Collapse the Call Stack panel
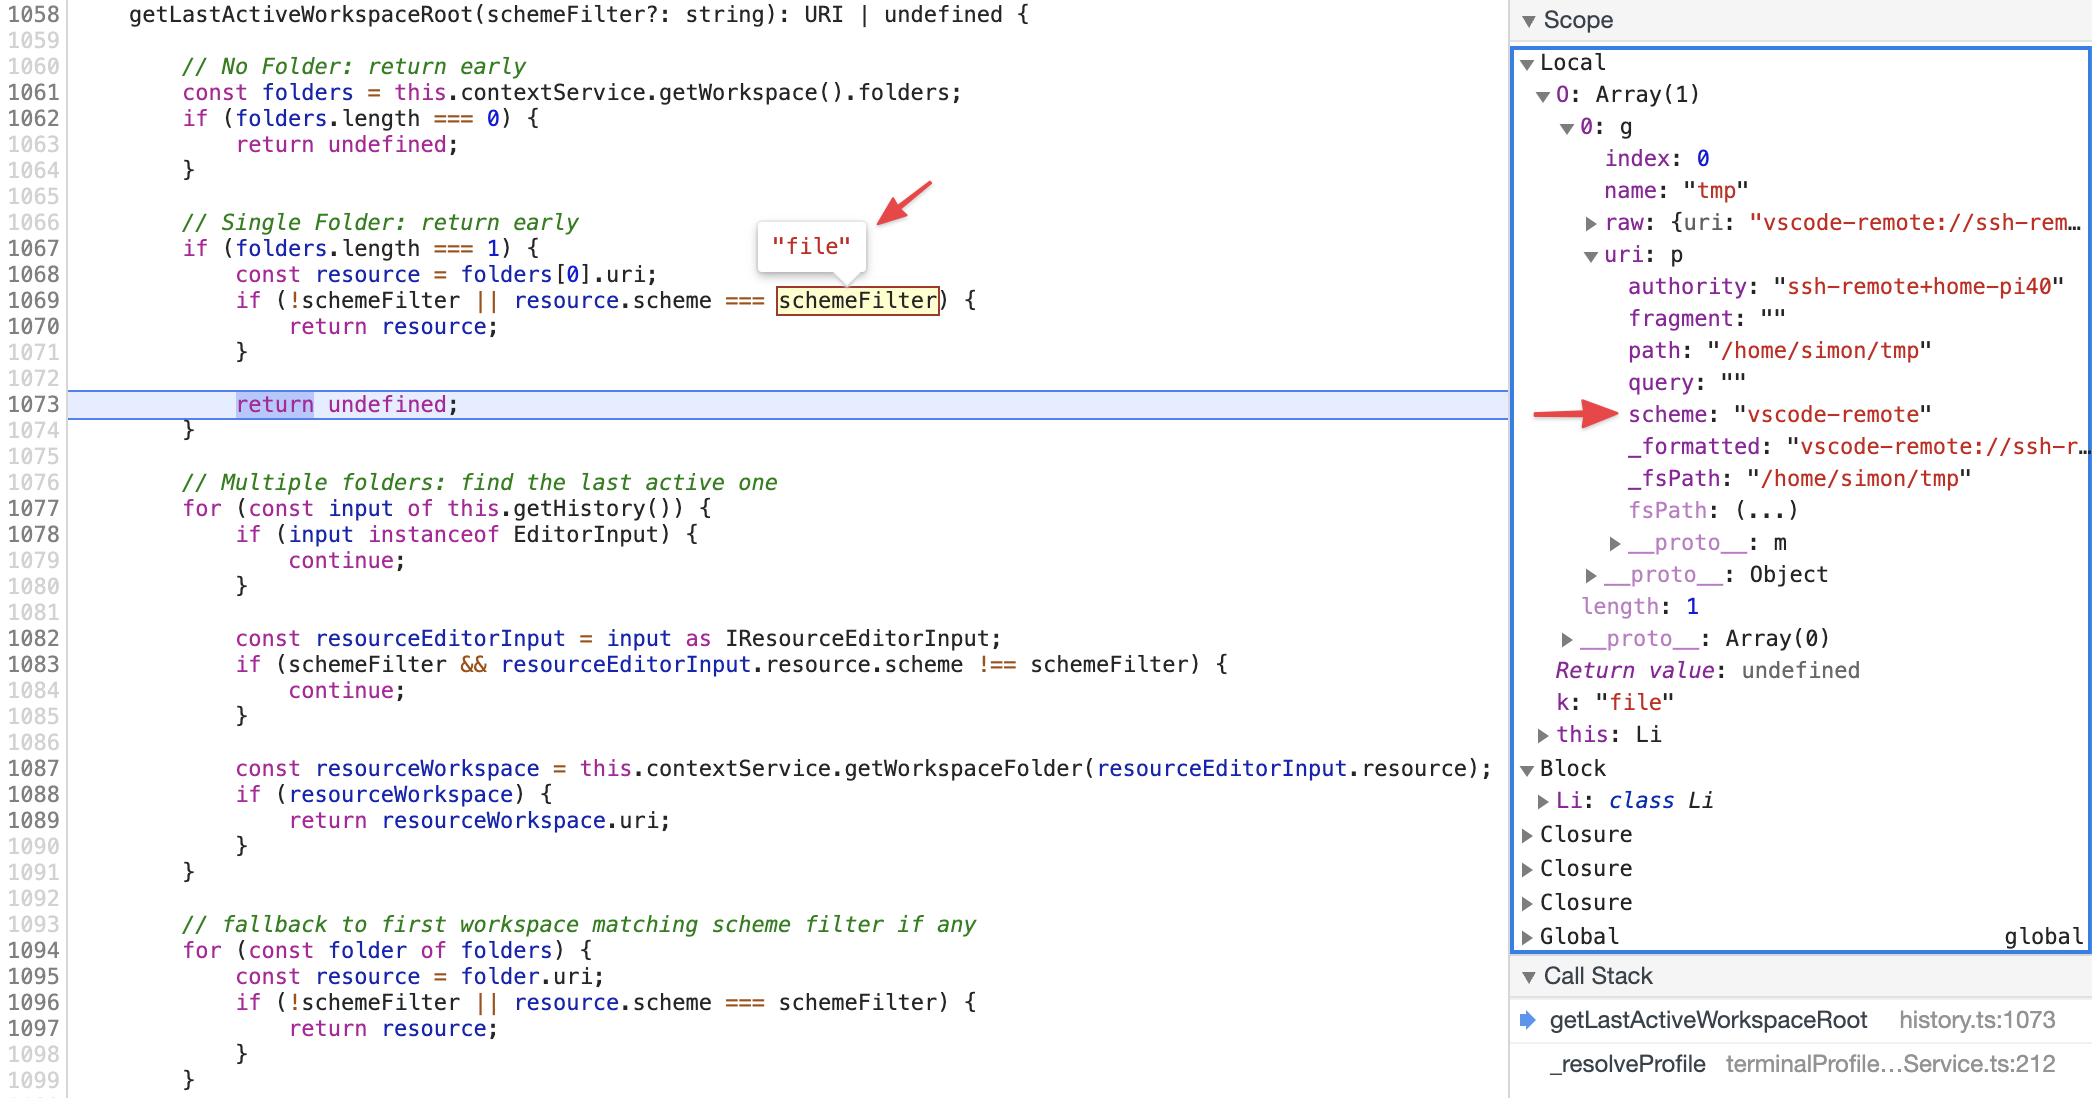Viewport: 2092px width, 1098px height. 1527,976
